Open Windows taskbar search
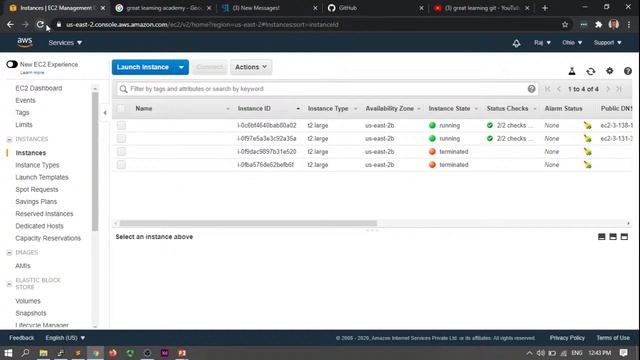Image resolution: width=640 pixels, height=360 pixels. pyautogui.click(x=25, y=353)
